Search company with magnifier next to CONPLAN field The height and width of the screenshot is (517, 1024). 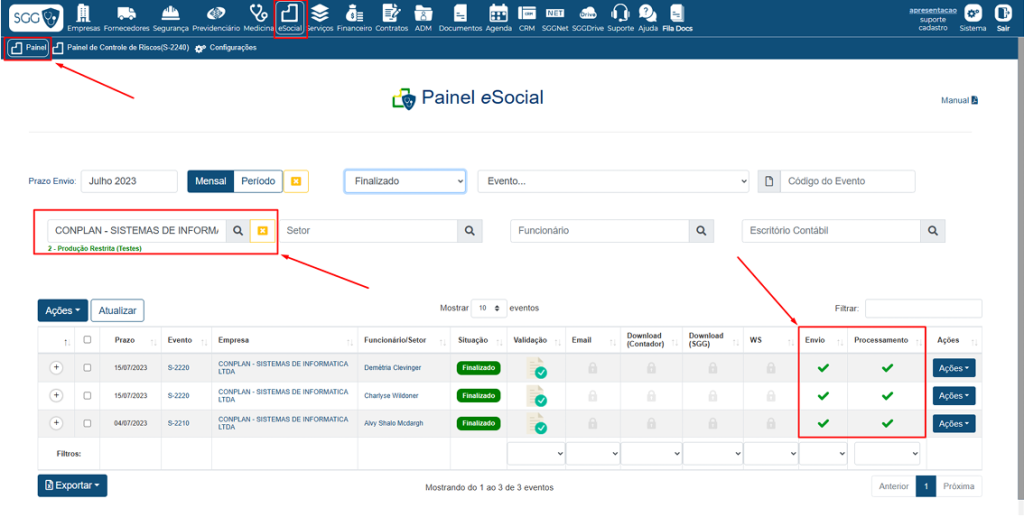click(238, 230)
